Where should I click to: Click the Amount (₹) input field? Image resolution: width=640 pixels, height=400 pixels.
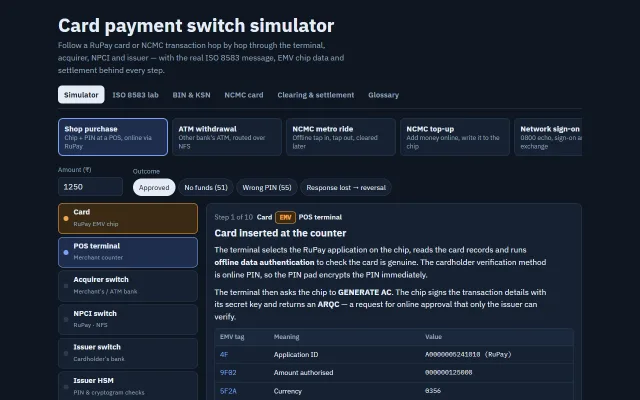click(90, 187)
